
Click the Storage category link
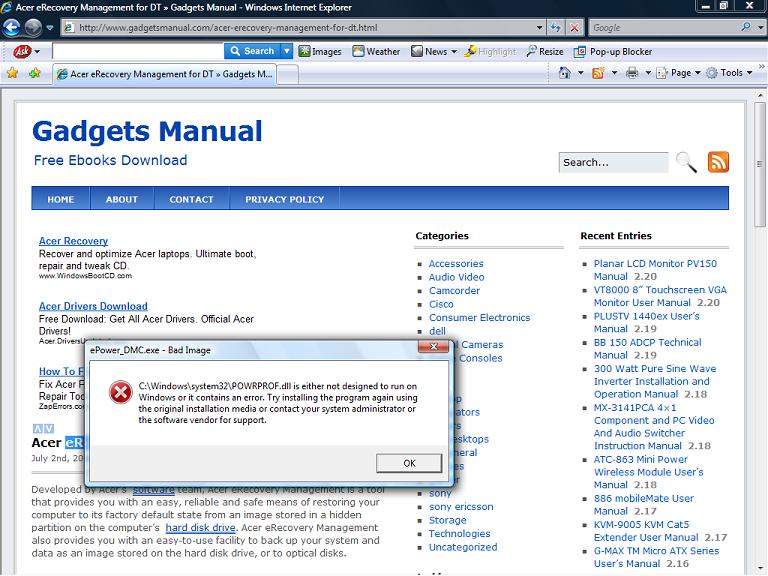(448, 520)
